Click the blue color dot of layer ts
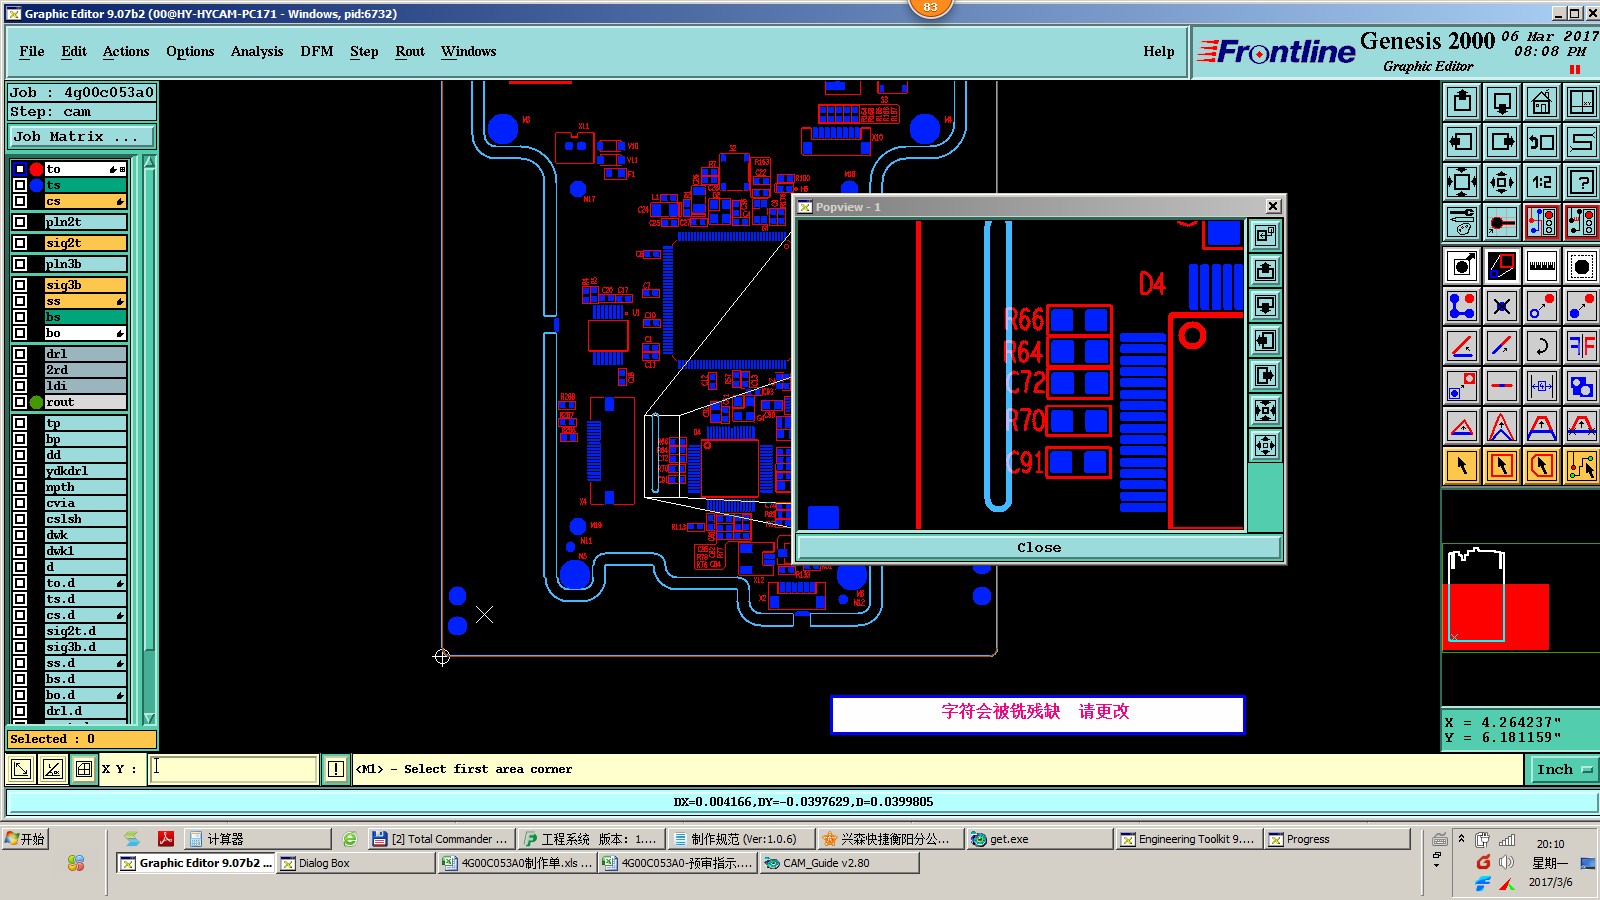 37,185
